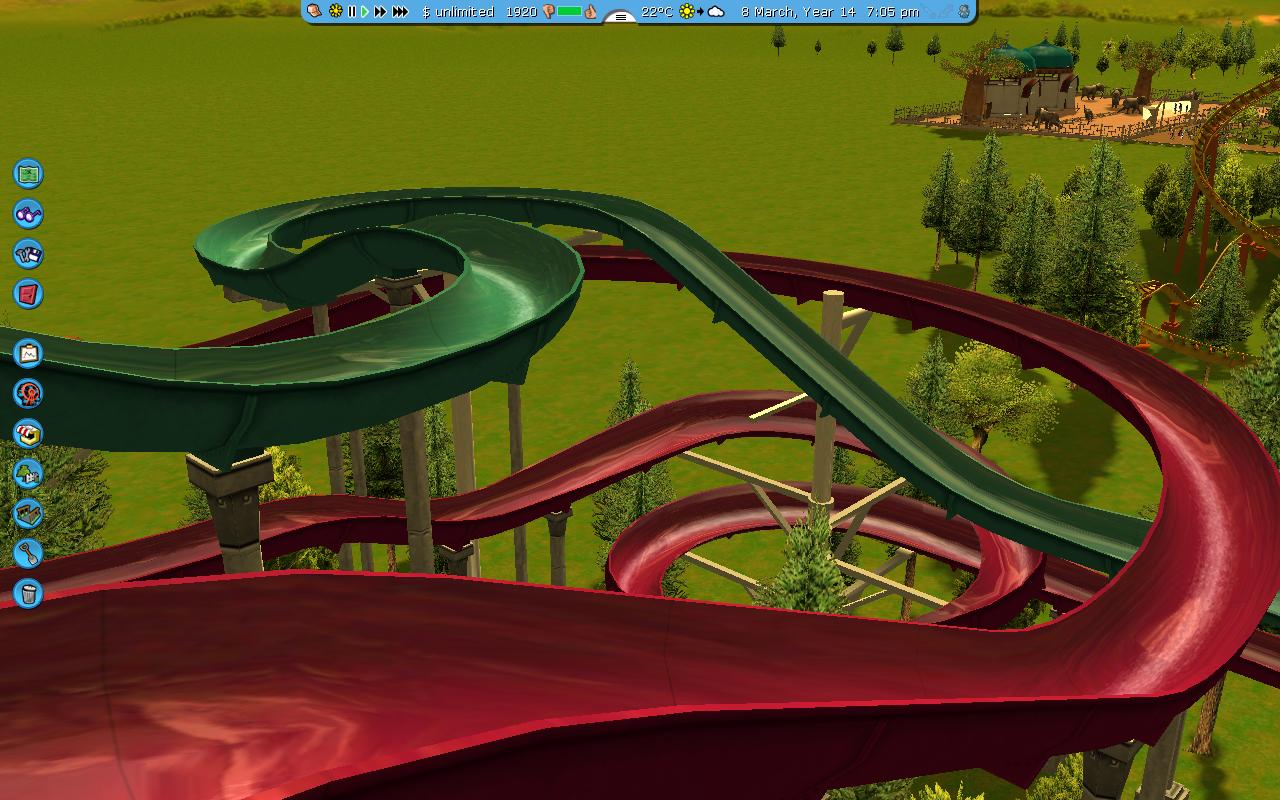This screenshot has height=800, width=1280.
Task: Click the 22°C temperature reading
Action: pos(657,12)
